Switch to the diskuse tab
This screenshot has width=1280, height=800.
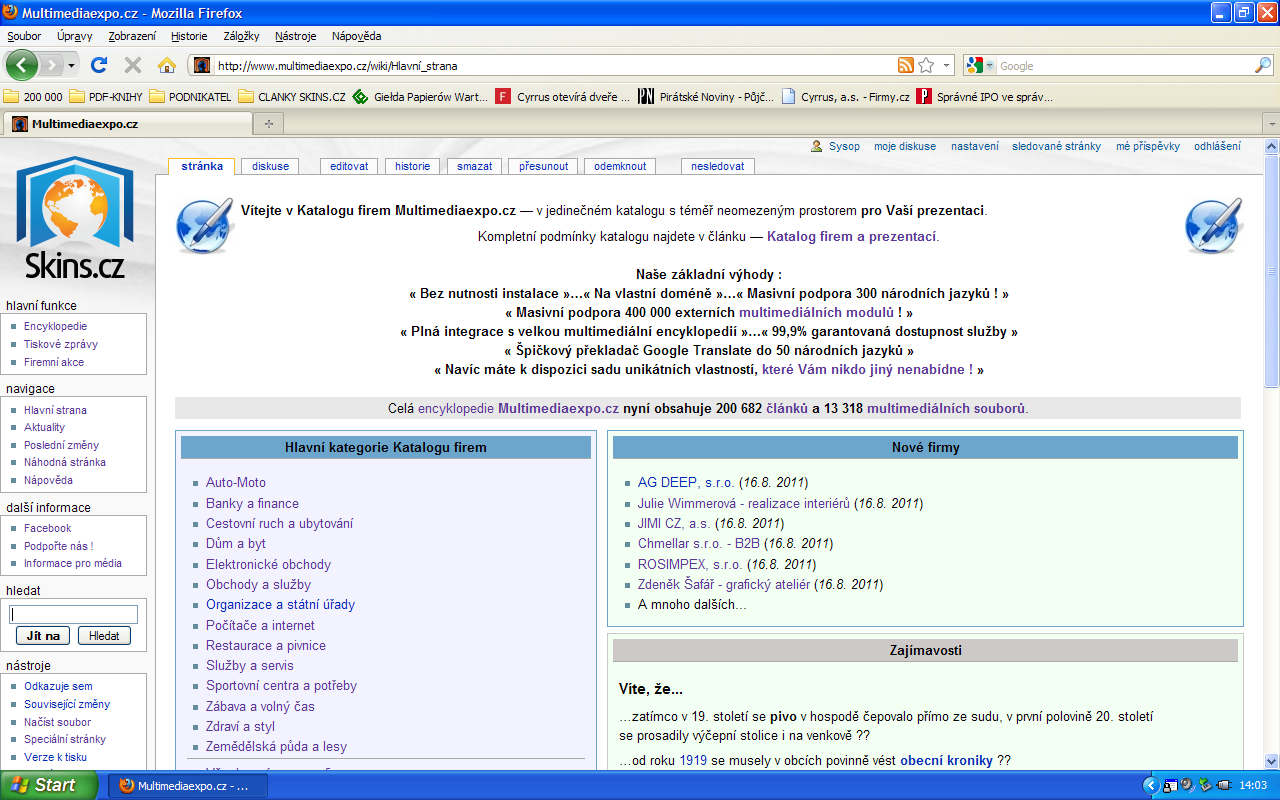tap(270, 166)
